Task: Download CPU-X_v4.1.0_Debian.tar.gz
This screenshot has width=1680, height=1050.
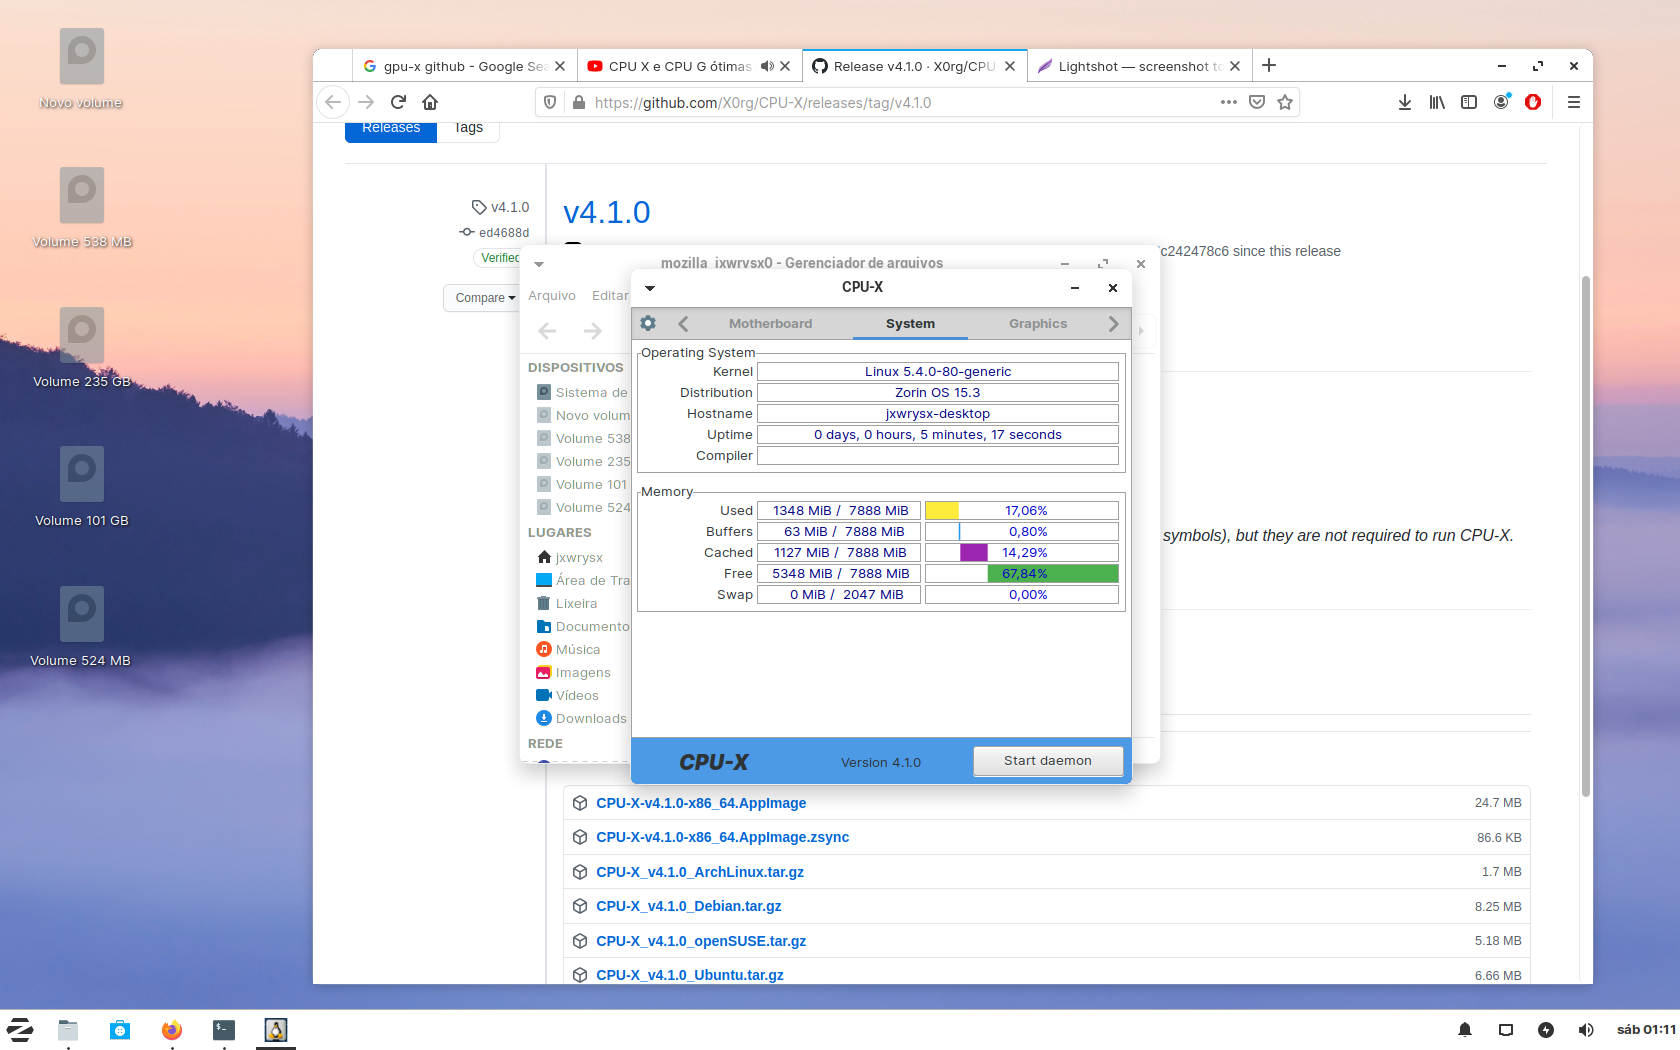Action: tap(689, 906)
